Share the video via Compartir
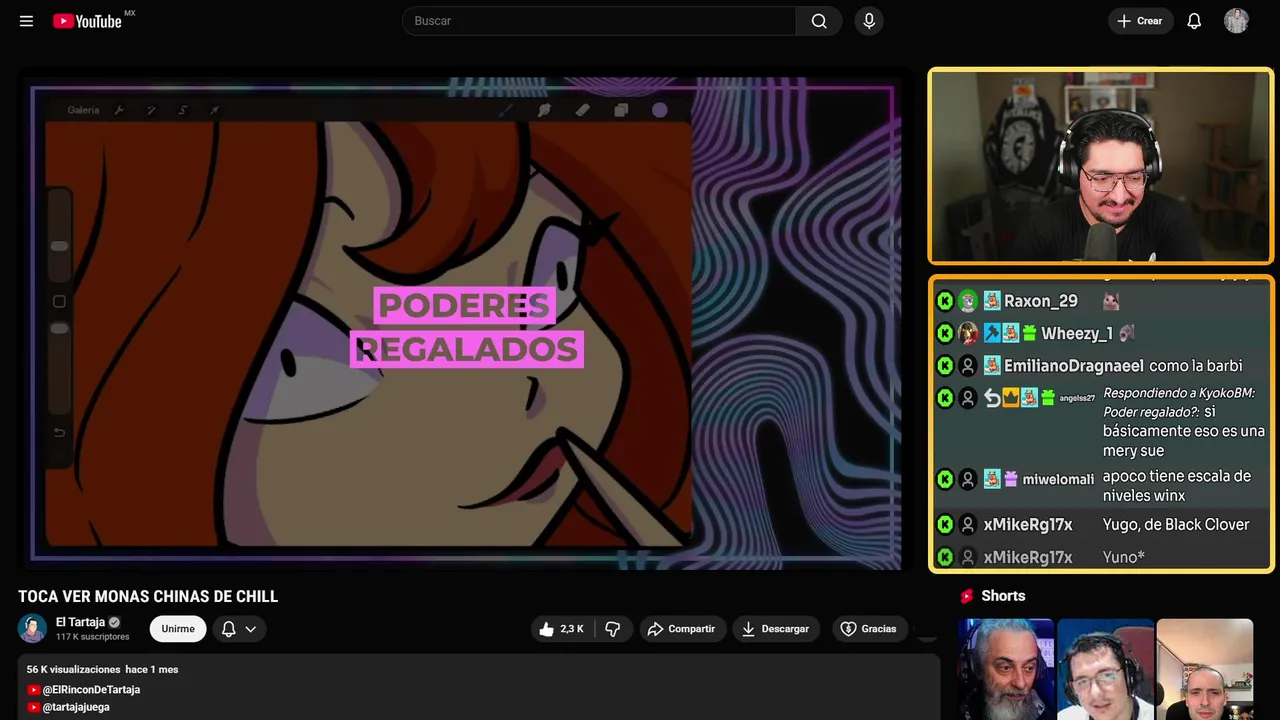Image resolution: width=1280 pixels, height=720 pixels. click(x=681, y=629)
